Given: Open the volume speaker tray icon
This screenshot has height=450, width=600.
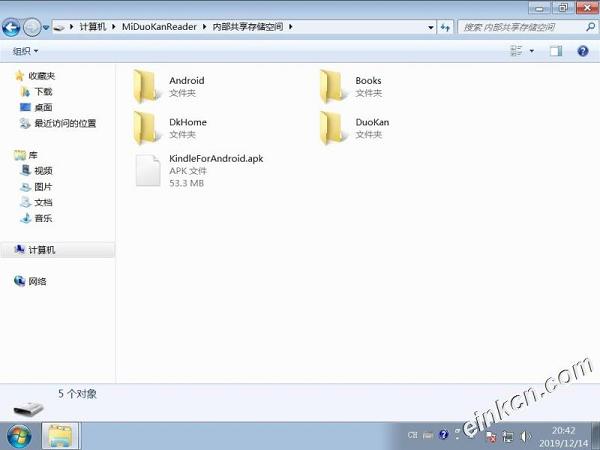Looking at the screenshot, I should pyautogui.click(x=525, y=436).
